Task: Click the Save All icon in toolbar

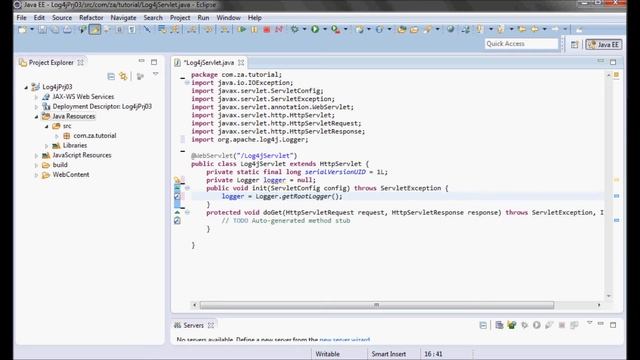Action: pos(55,29)
